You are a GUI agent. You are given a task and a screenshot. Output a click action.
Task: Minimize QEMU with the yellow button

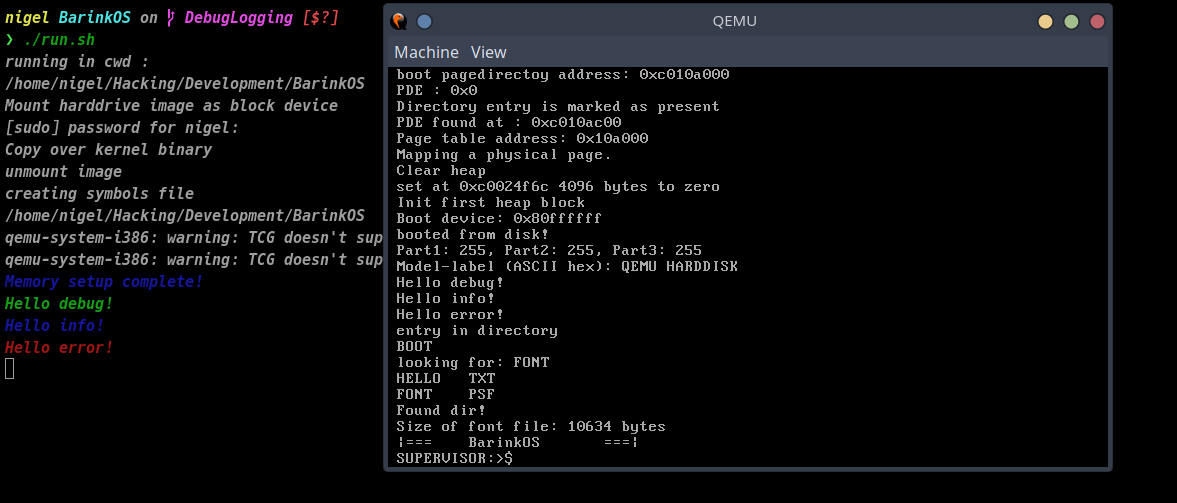[1045, 21]
